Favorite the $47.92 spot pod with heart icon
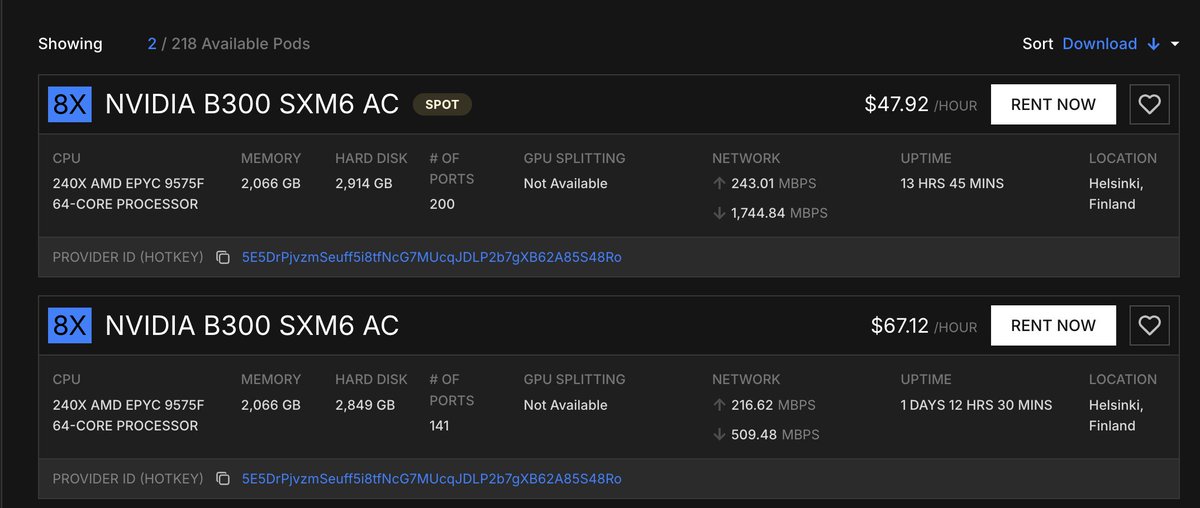 pyautogui.click(x=1149, y=104)
